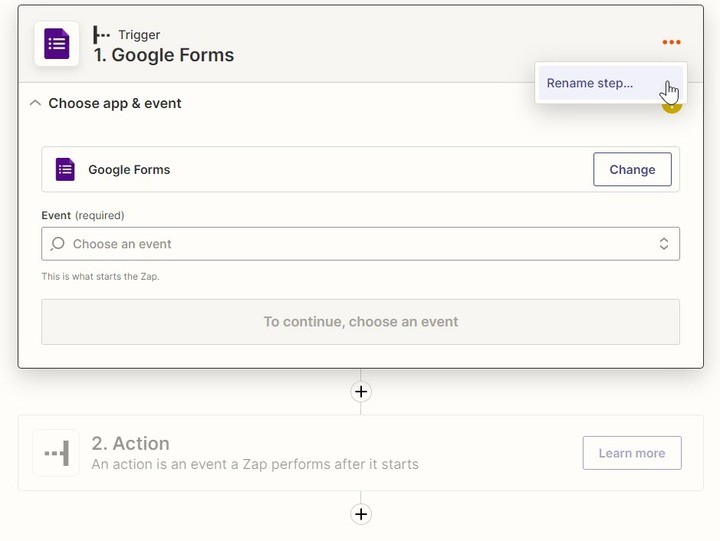Open the three-dot step options menu
Viewport: 720px width, 541px height.
pos(671,42)
